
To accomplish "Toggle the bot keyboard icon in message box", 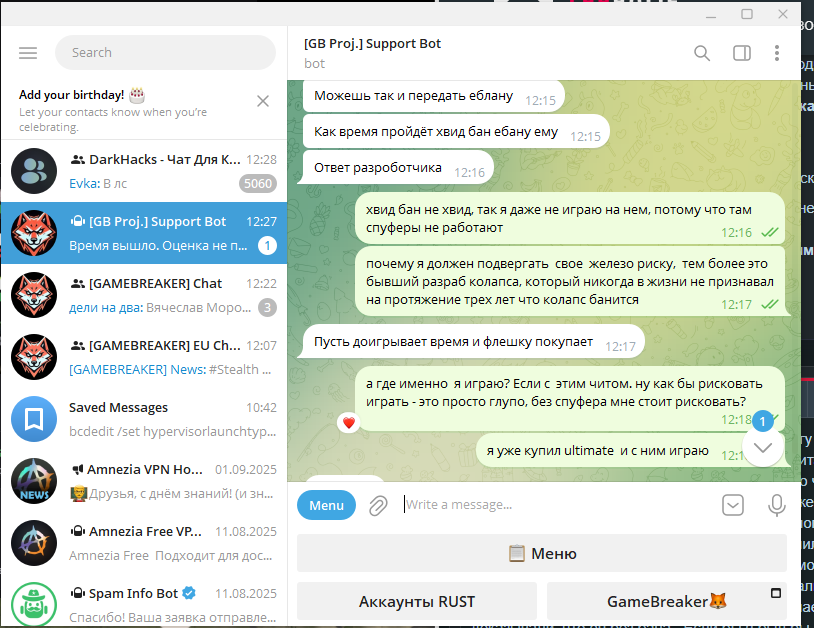I will (x=732, y=505).
